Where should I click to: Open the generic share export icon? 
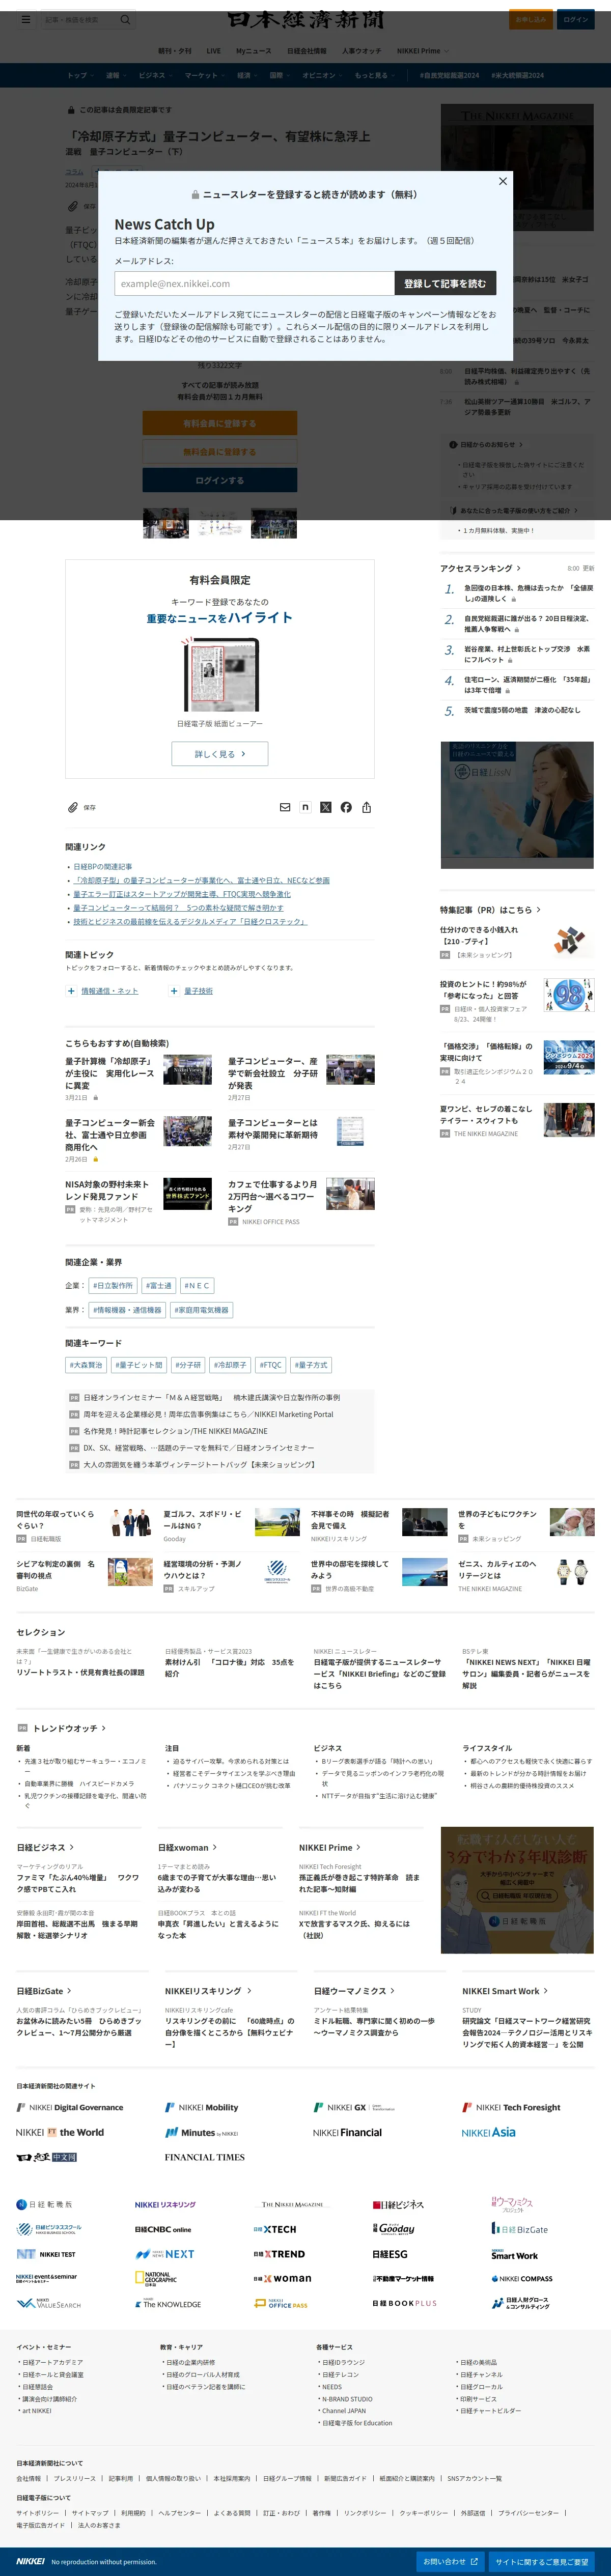coord(367,807)
